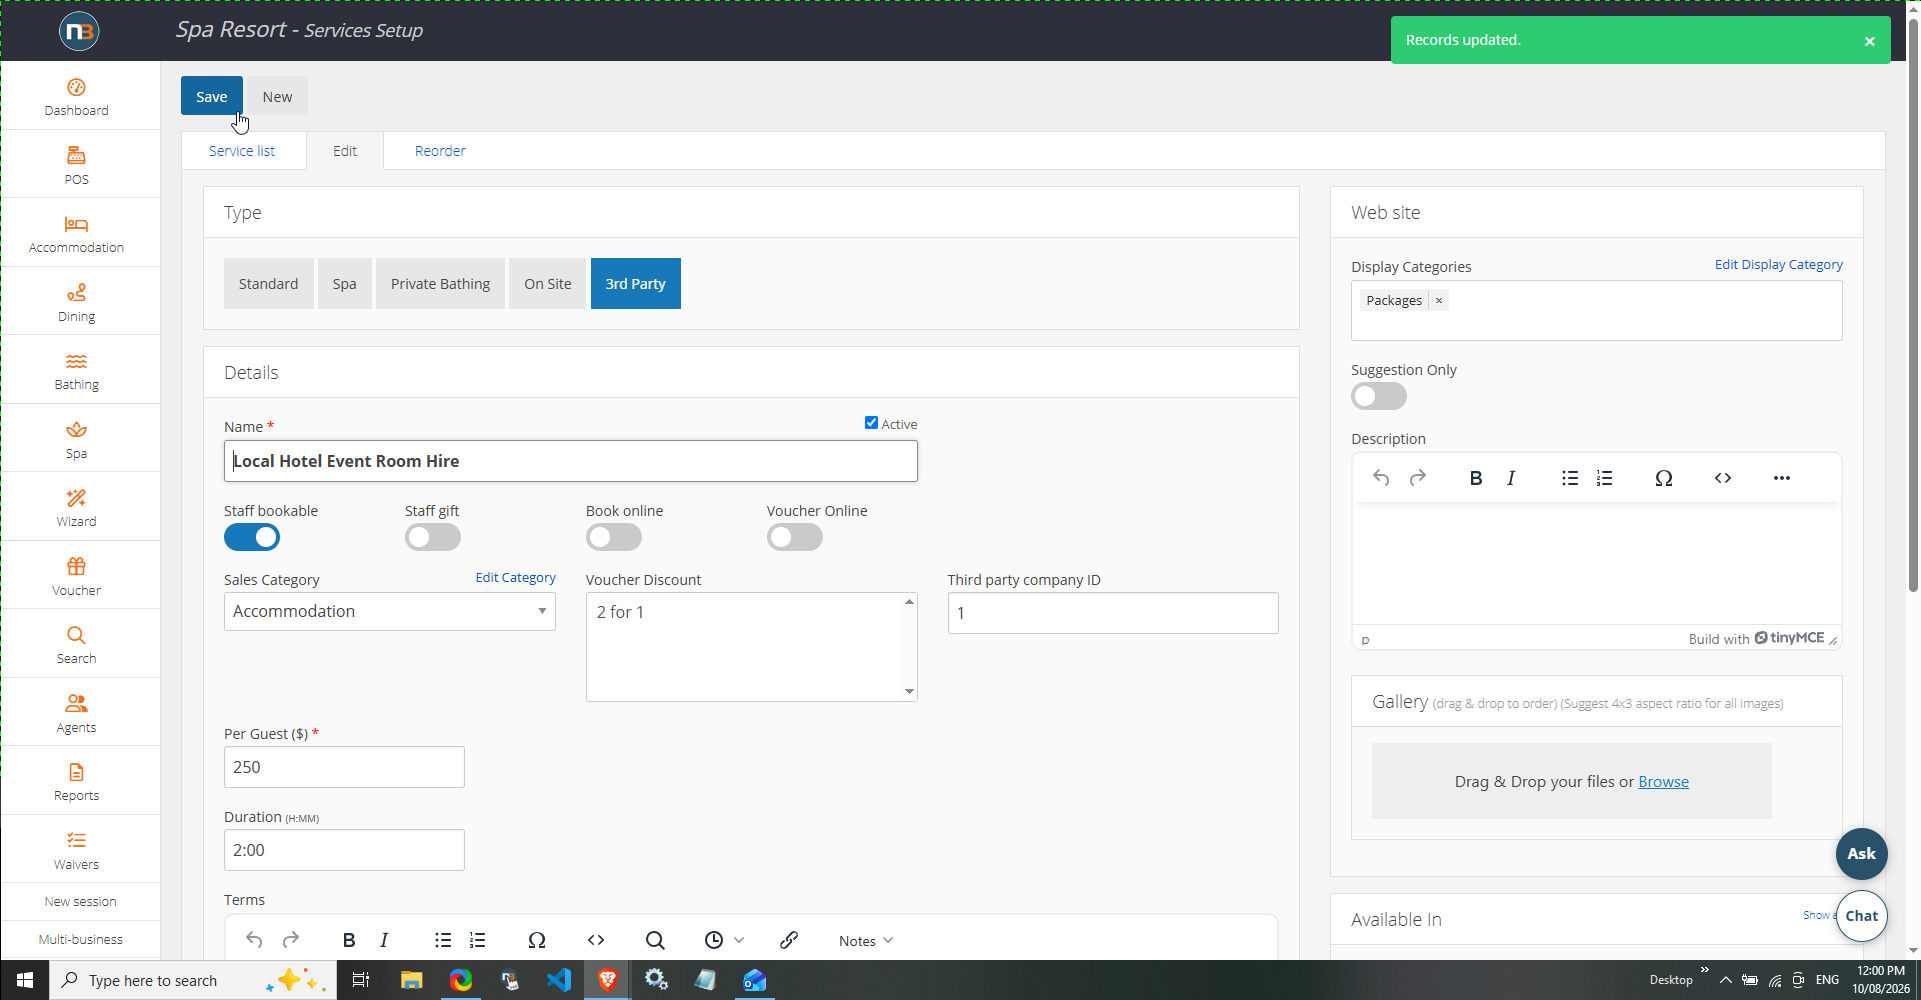This screenshot has width=1921, height=1000.
Task: Go to Accommodation in the sidebar
Action: pos(76,234)
